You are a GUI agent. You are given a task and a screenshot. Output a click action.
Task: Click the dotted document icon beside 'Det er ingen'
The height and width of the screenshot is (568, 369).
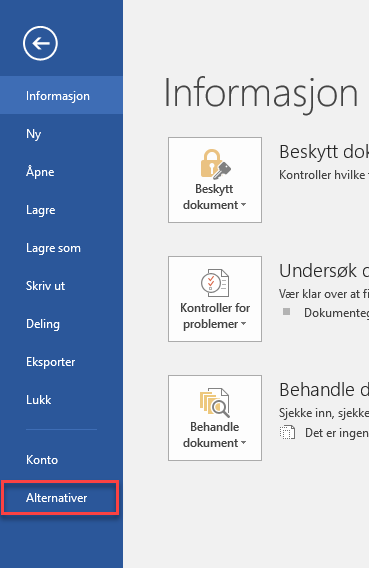(287, 433)
